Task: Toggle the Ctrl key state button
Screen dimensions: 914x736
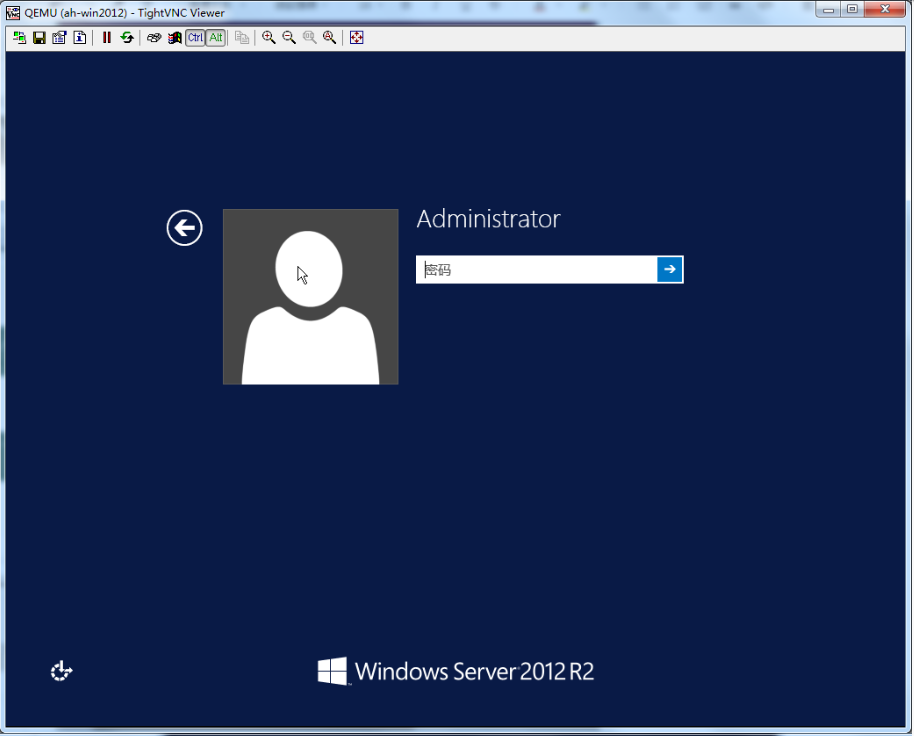Action: click(195, 38)
